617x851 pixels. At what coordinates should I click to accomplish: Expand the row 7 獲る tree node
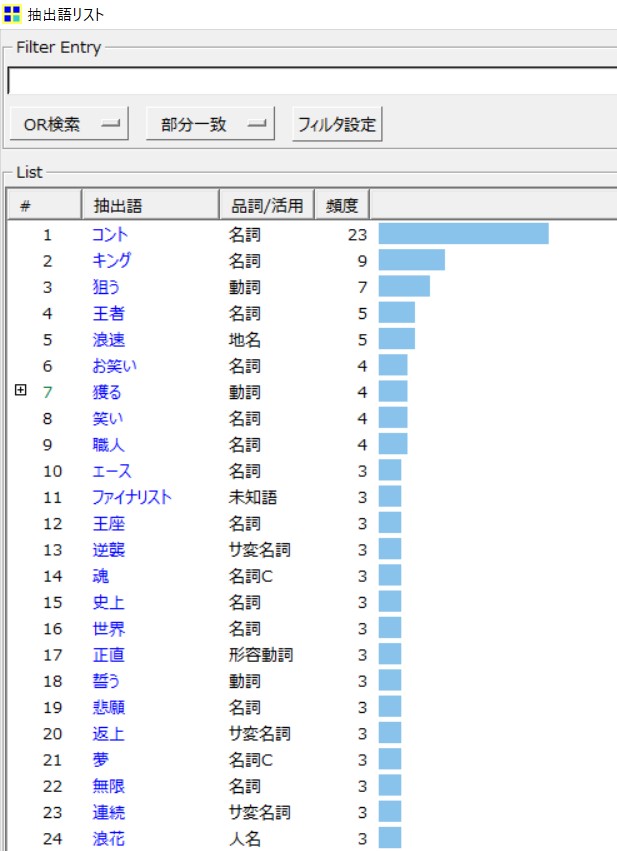point(21,392)
